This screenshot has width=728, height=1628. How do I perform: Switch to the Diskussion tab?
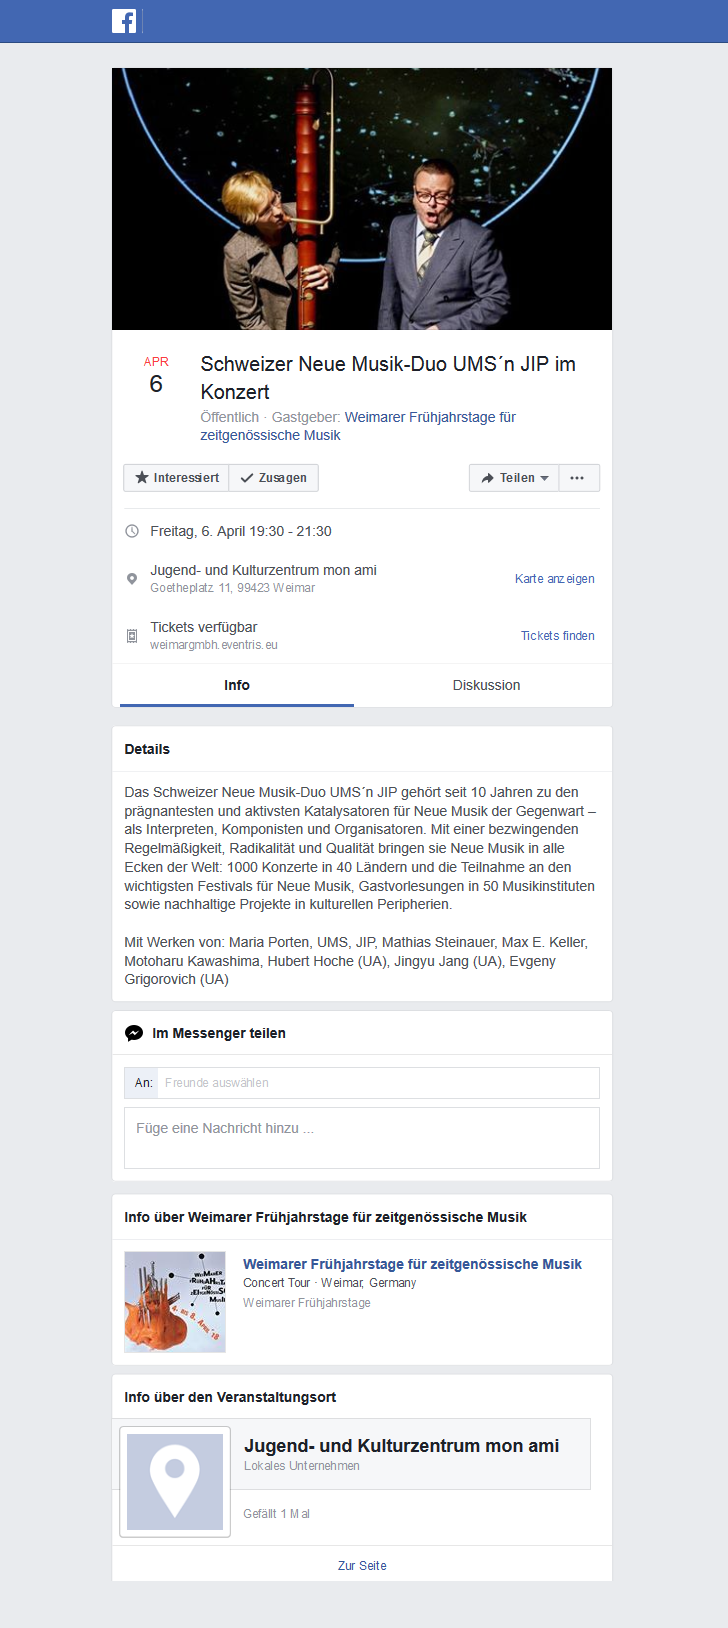click(x=486, y=685)
